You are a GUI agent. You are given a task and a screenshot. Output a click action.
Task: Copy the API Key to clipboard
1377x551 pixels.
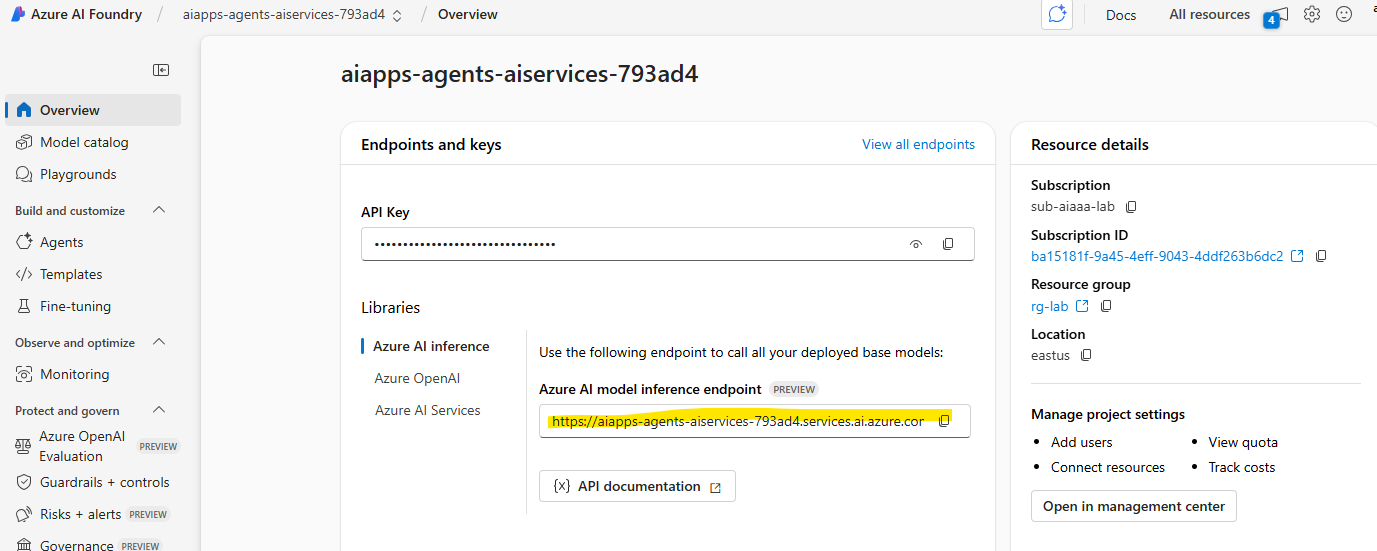948,244
